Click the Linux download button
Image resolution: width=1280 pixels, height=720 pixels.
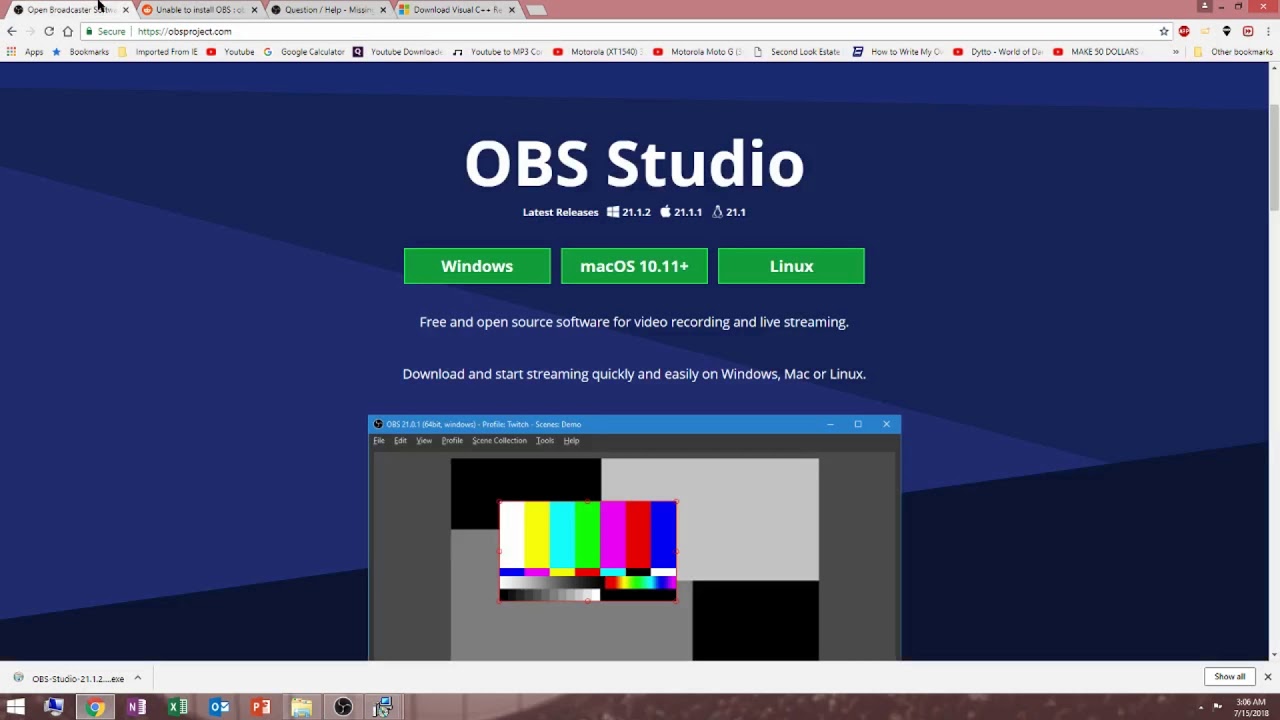click(791, 266)
